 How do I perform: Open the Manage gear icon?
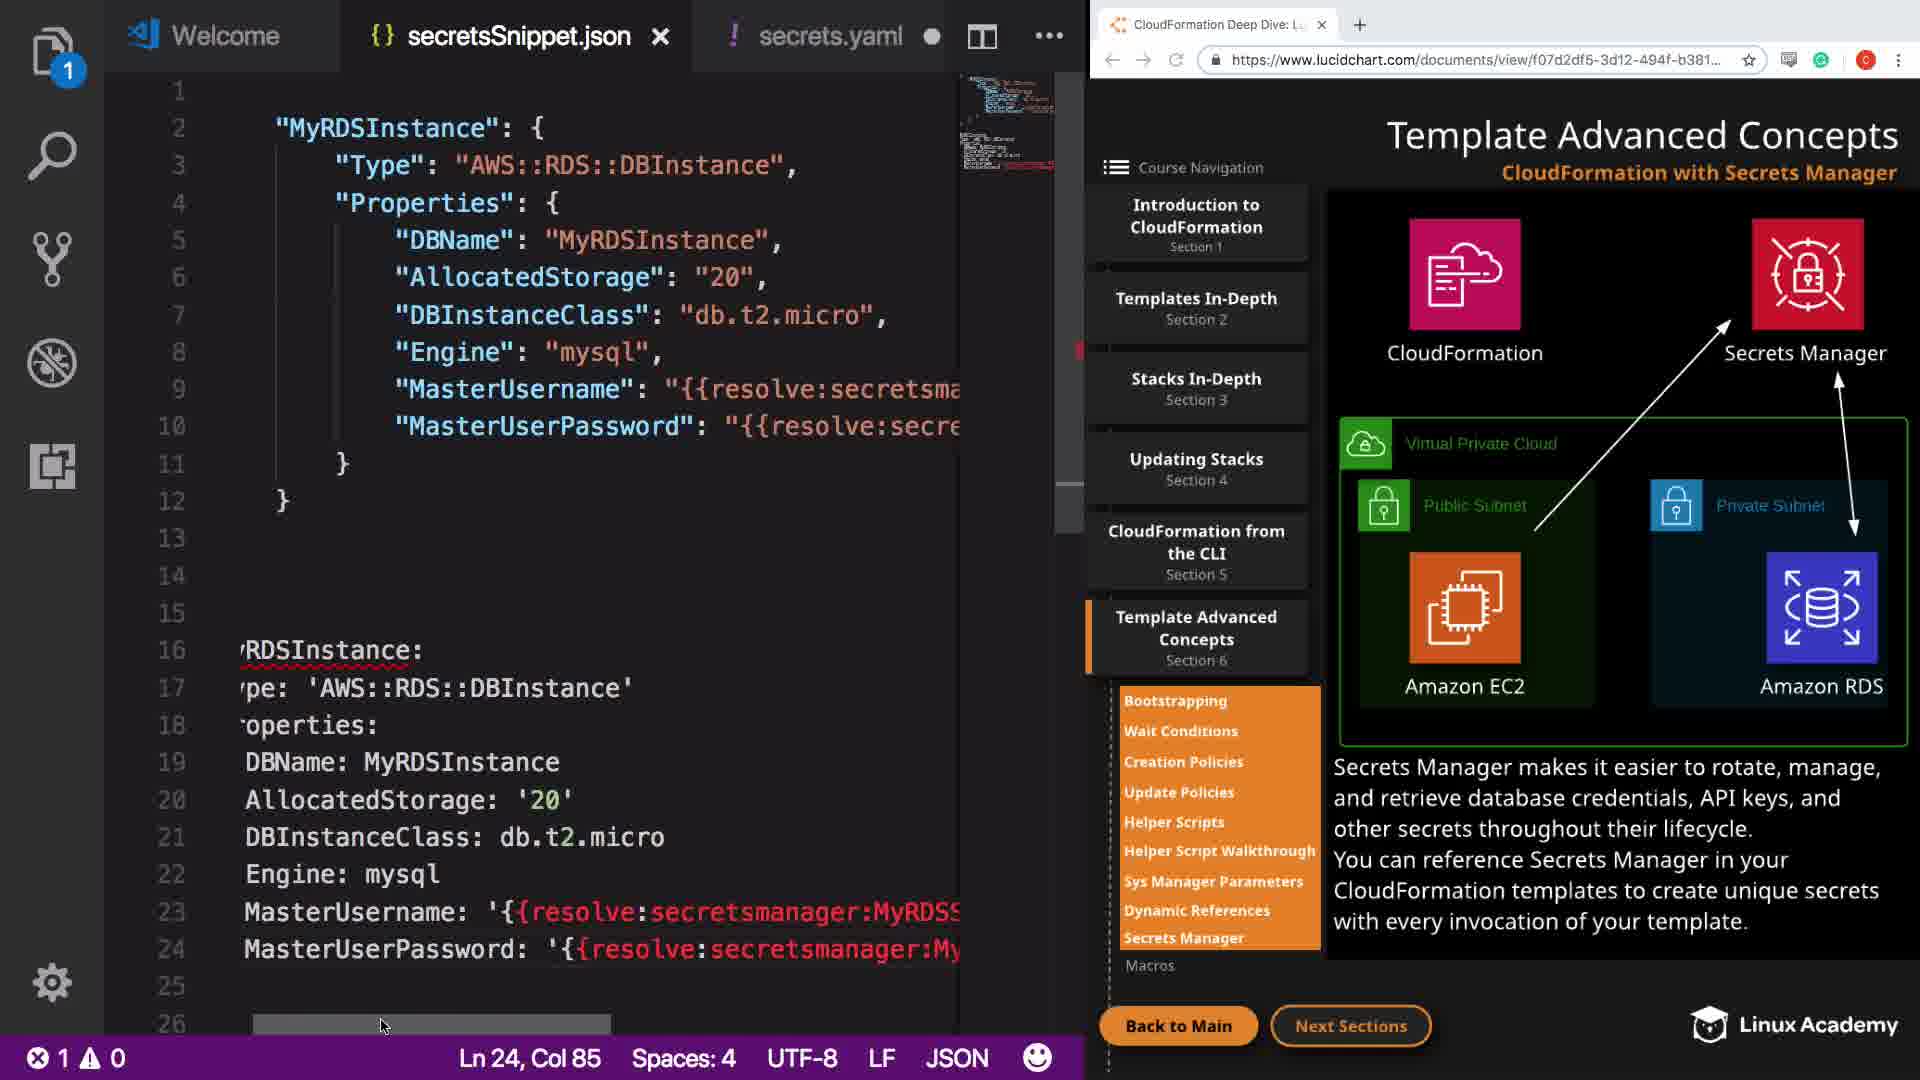tap(52, 982)
